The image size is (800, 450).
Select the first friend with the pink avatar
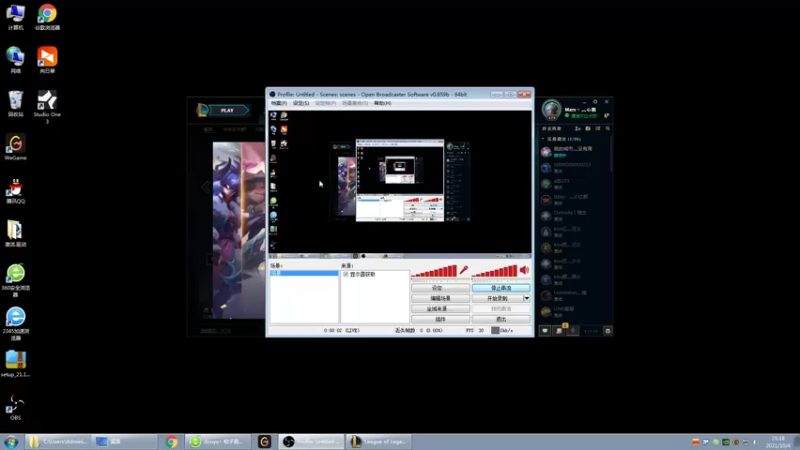[574, 152]
